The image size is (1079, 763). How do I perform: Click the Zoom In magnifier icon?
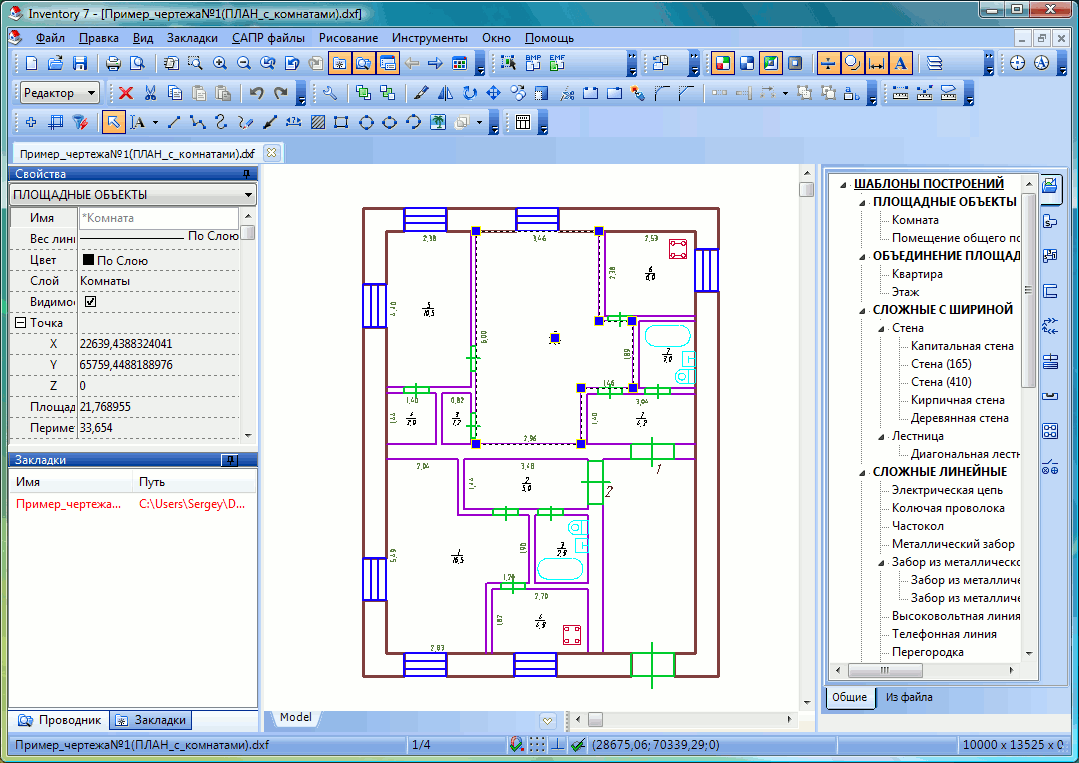coord(220,63)
